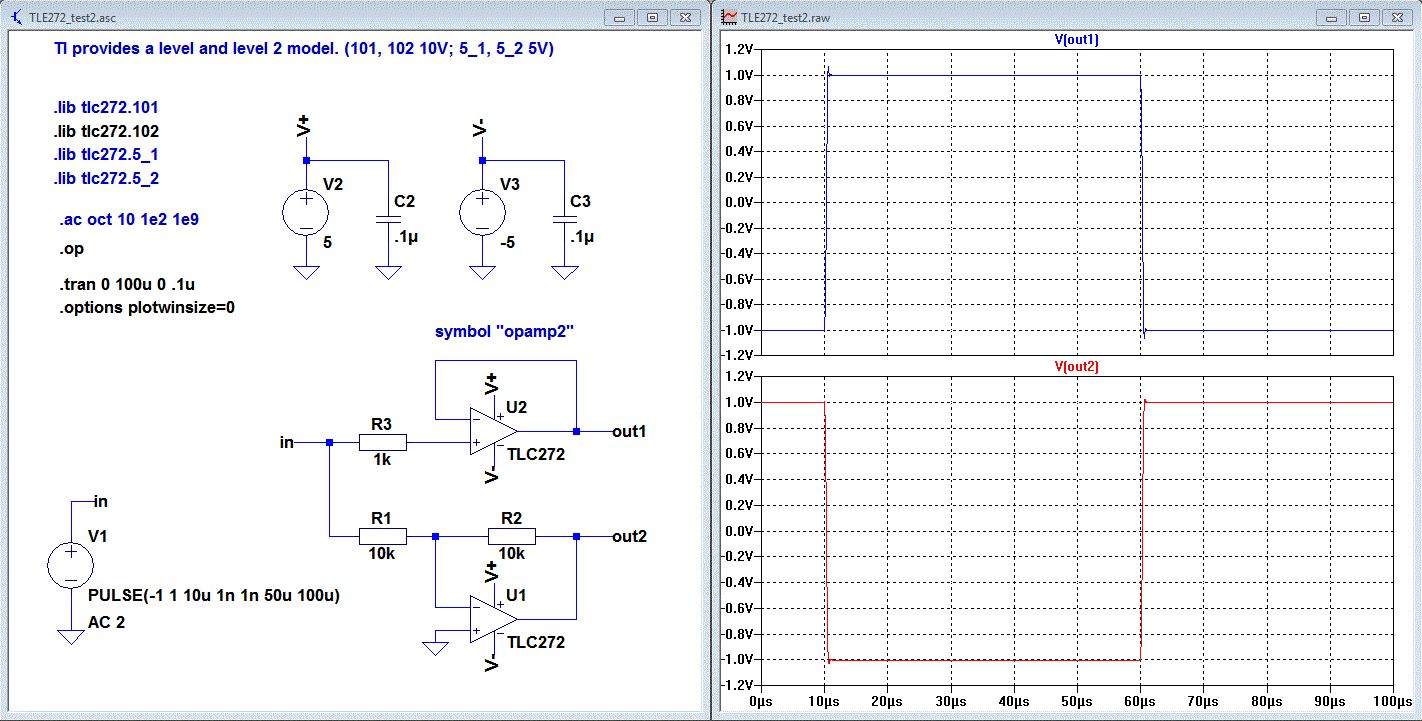This screenshot has height=721, width=1422.
Task: Click the V1 pulse voltage source symbol
Action: 71,566
